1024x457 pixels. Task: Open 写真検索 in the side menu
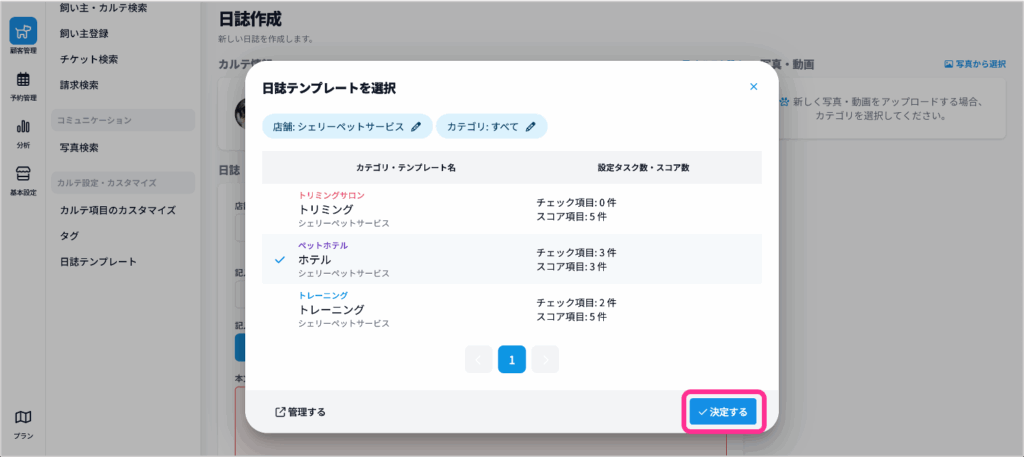point(79,148)
